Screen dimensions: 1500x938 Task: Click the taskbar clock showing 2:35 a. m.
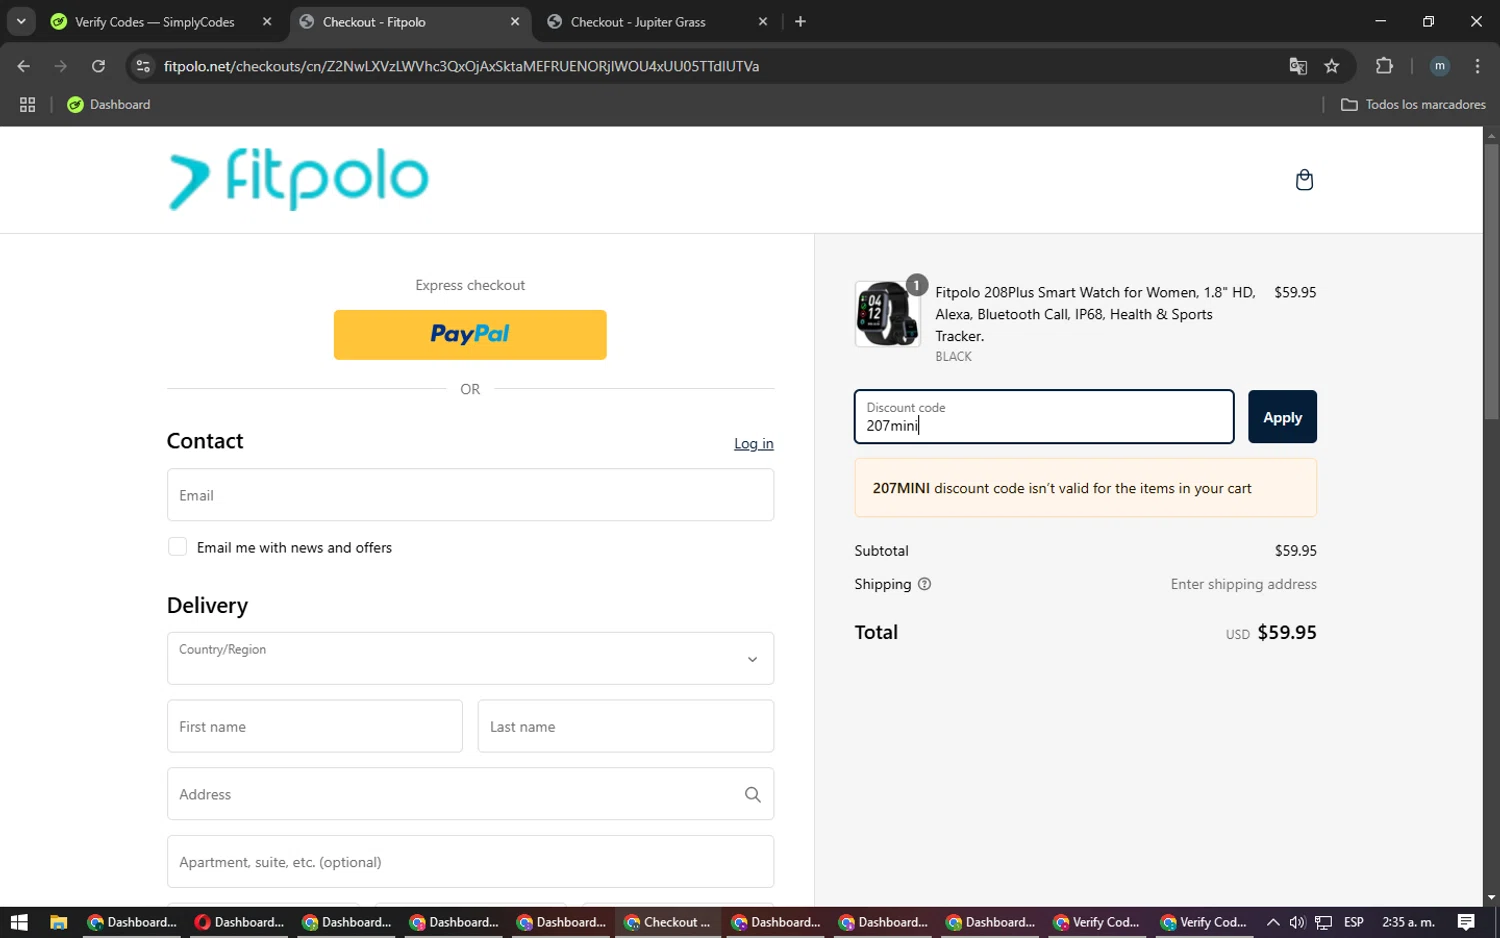[1408, 922]
